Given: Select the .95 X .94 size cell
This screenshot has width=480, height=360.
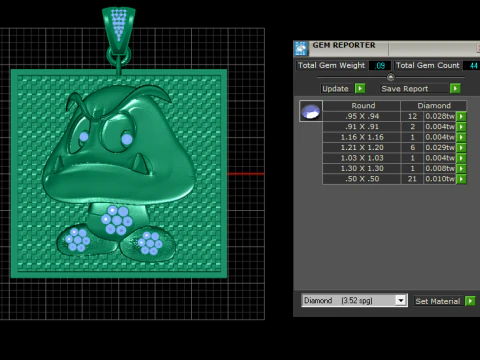Looking at the screenshot, I should [x=362, y=116].
